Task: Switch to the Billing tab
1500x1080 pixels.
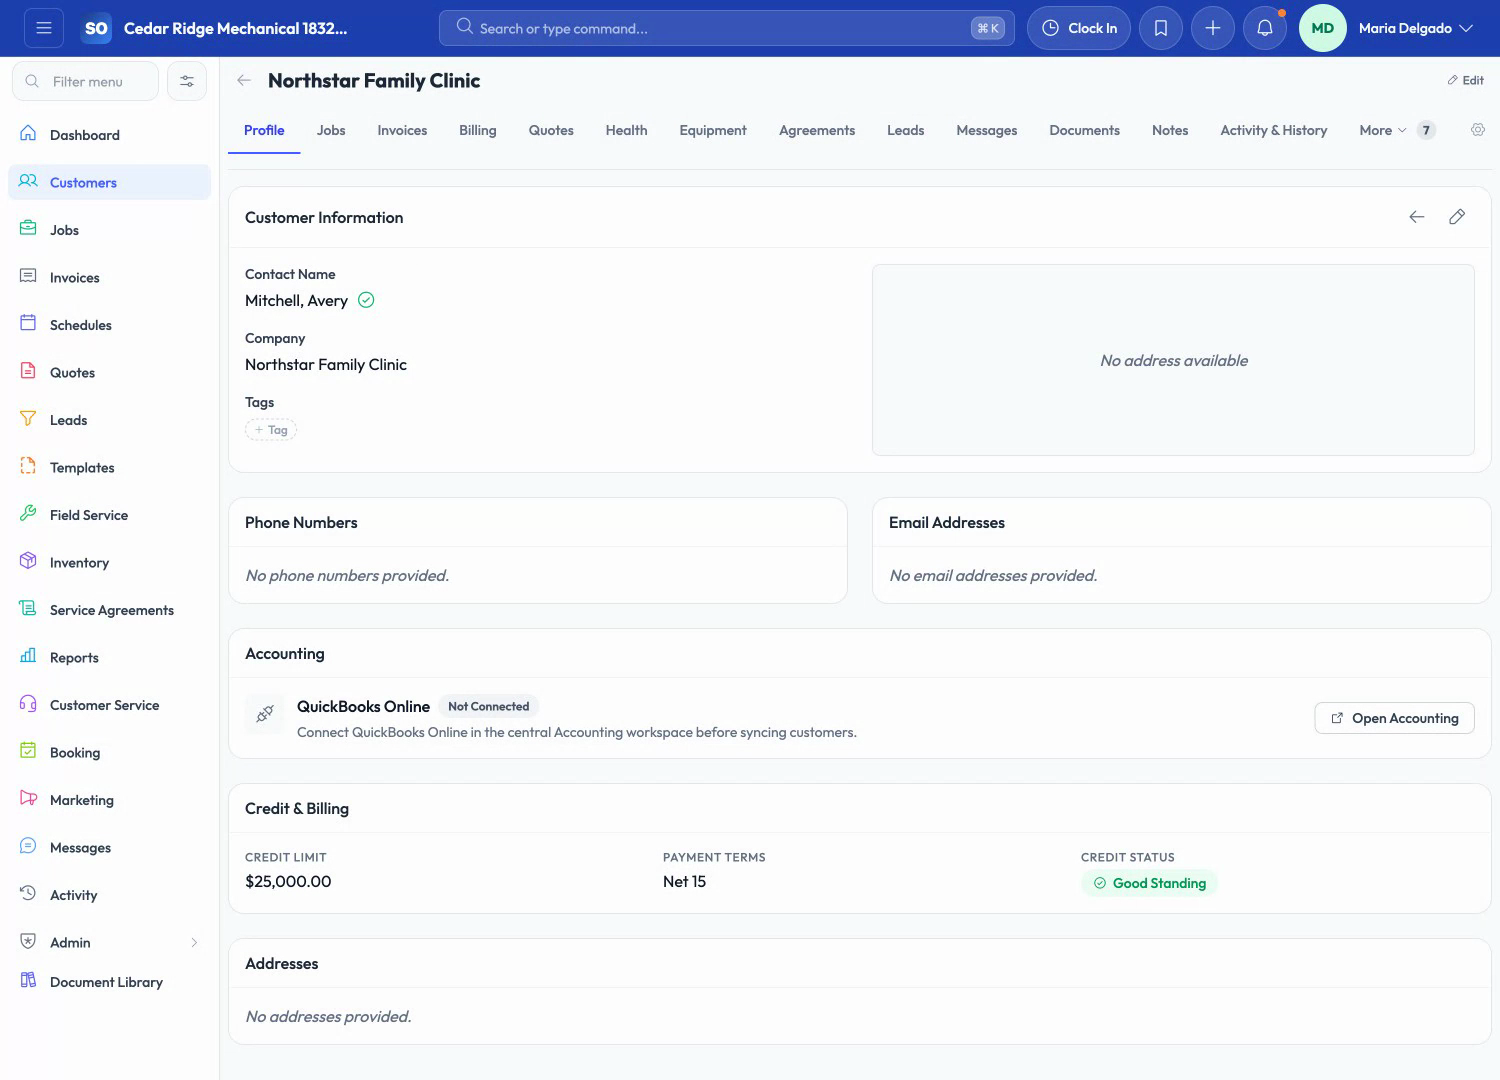Action: pos(478,130)
